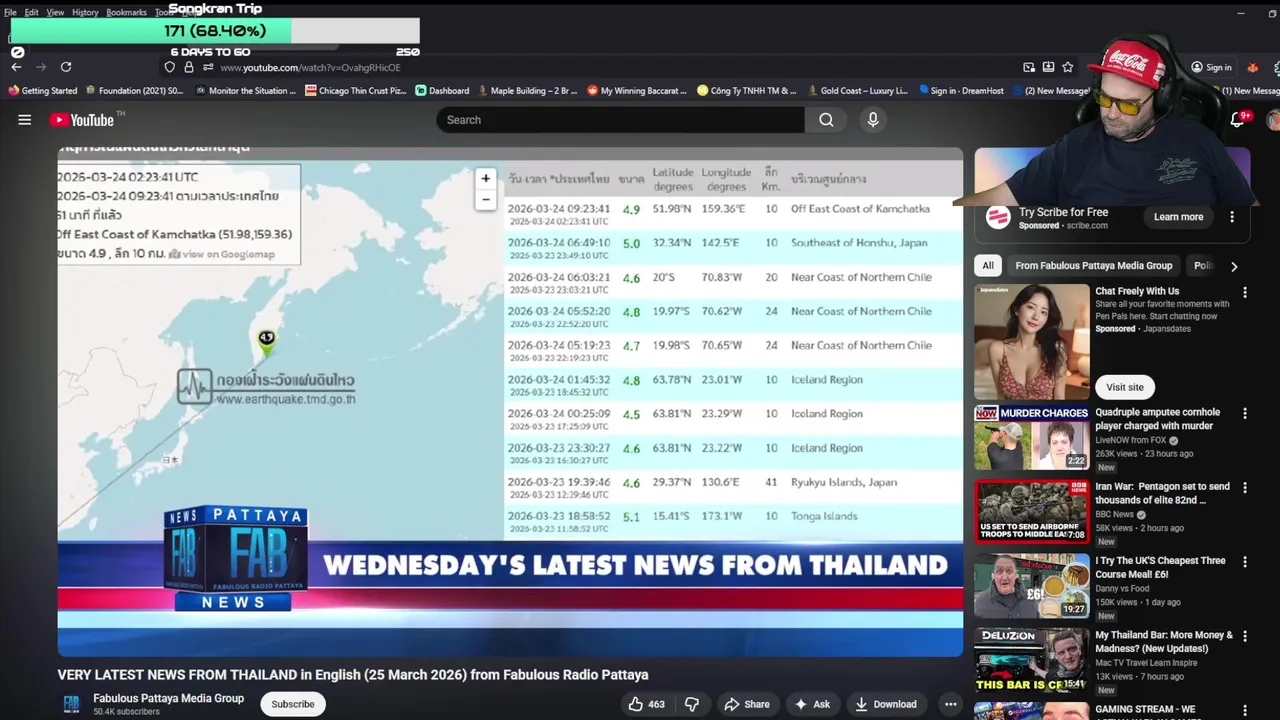
Task: Open Gold Coast Luxury bookmark
Action: (x=858, y=91)
